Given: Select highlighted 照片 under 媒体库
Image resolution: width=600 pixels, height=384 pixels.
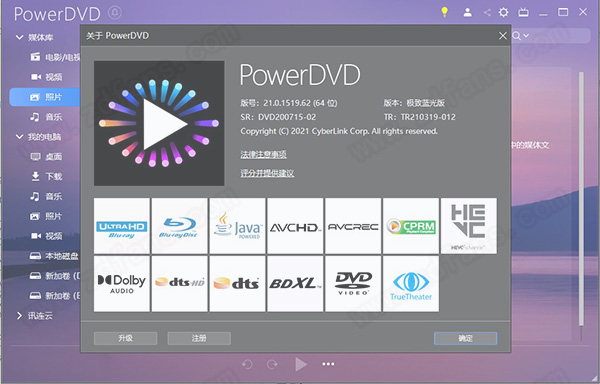Looking at the screenshot, I should (45, 97).
